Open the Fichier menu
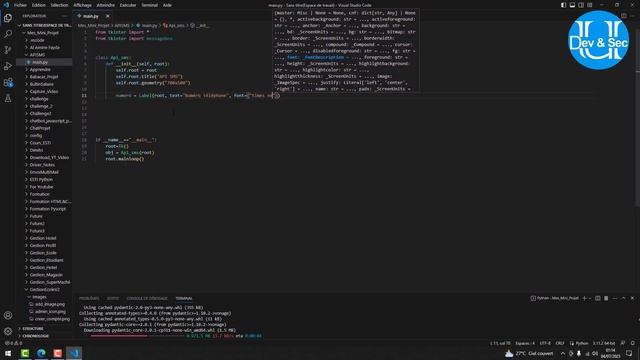 [x=20, y=5]
